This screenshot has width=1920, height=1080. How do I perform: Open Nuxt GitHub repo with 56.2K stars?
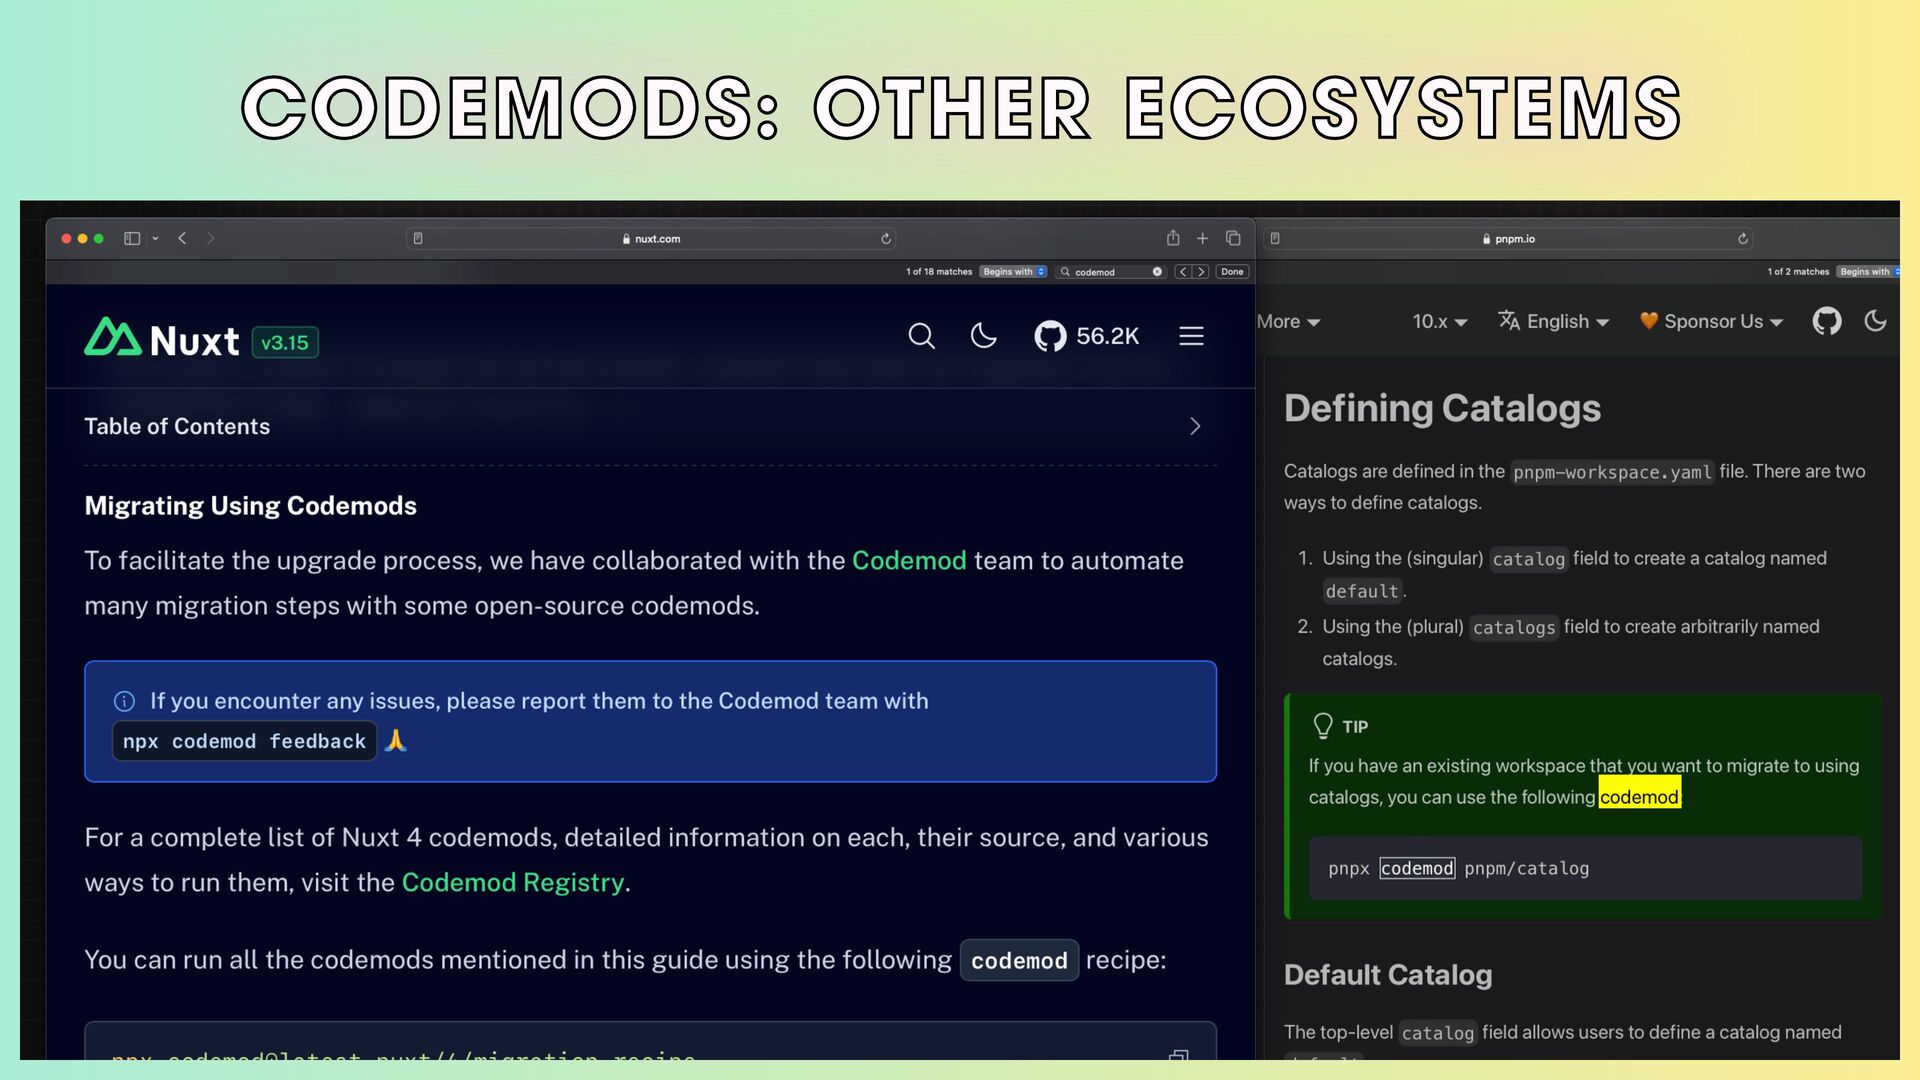(1087, 336)
